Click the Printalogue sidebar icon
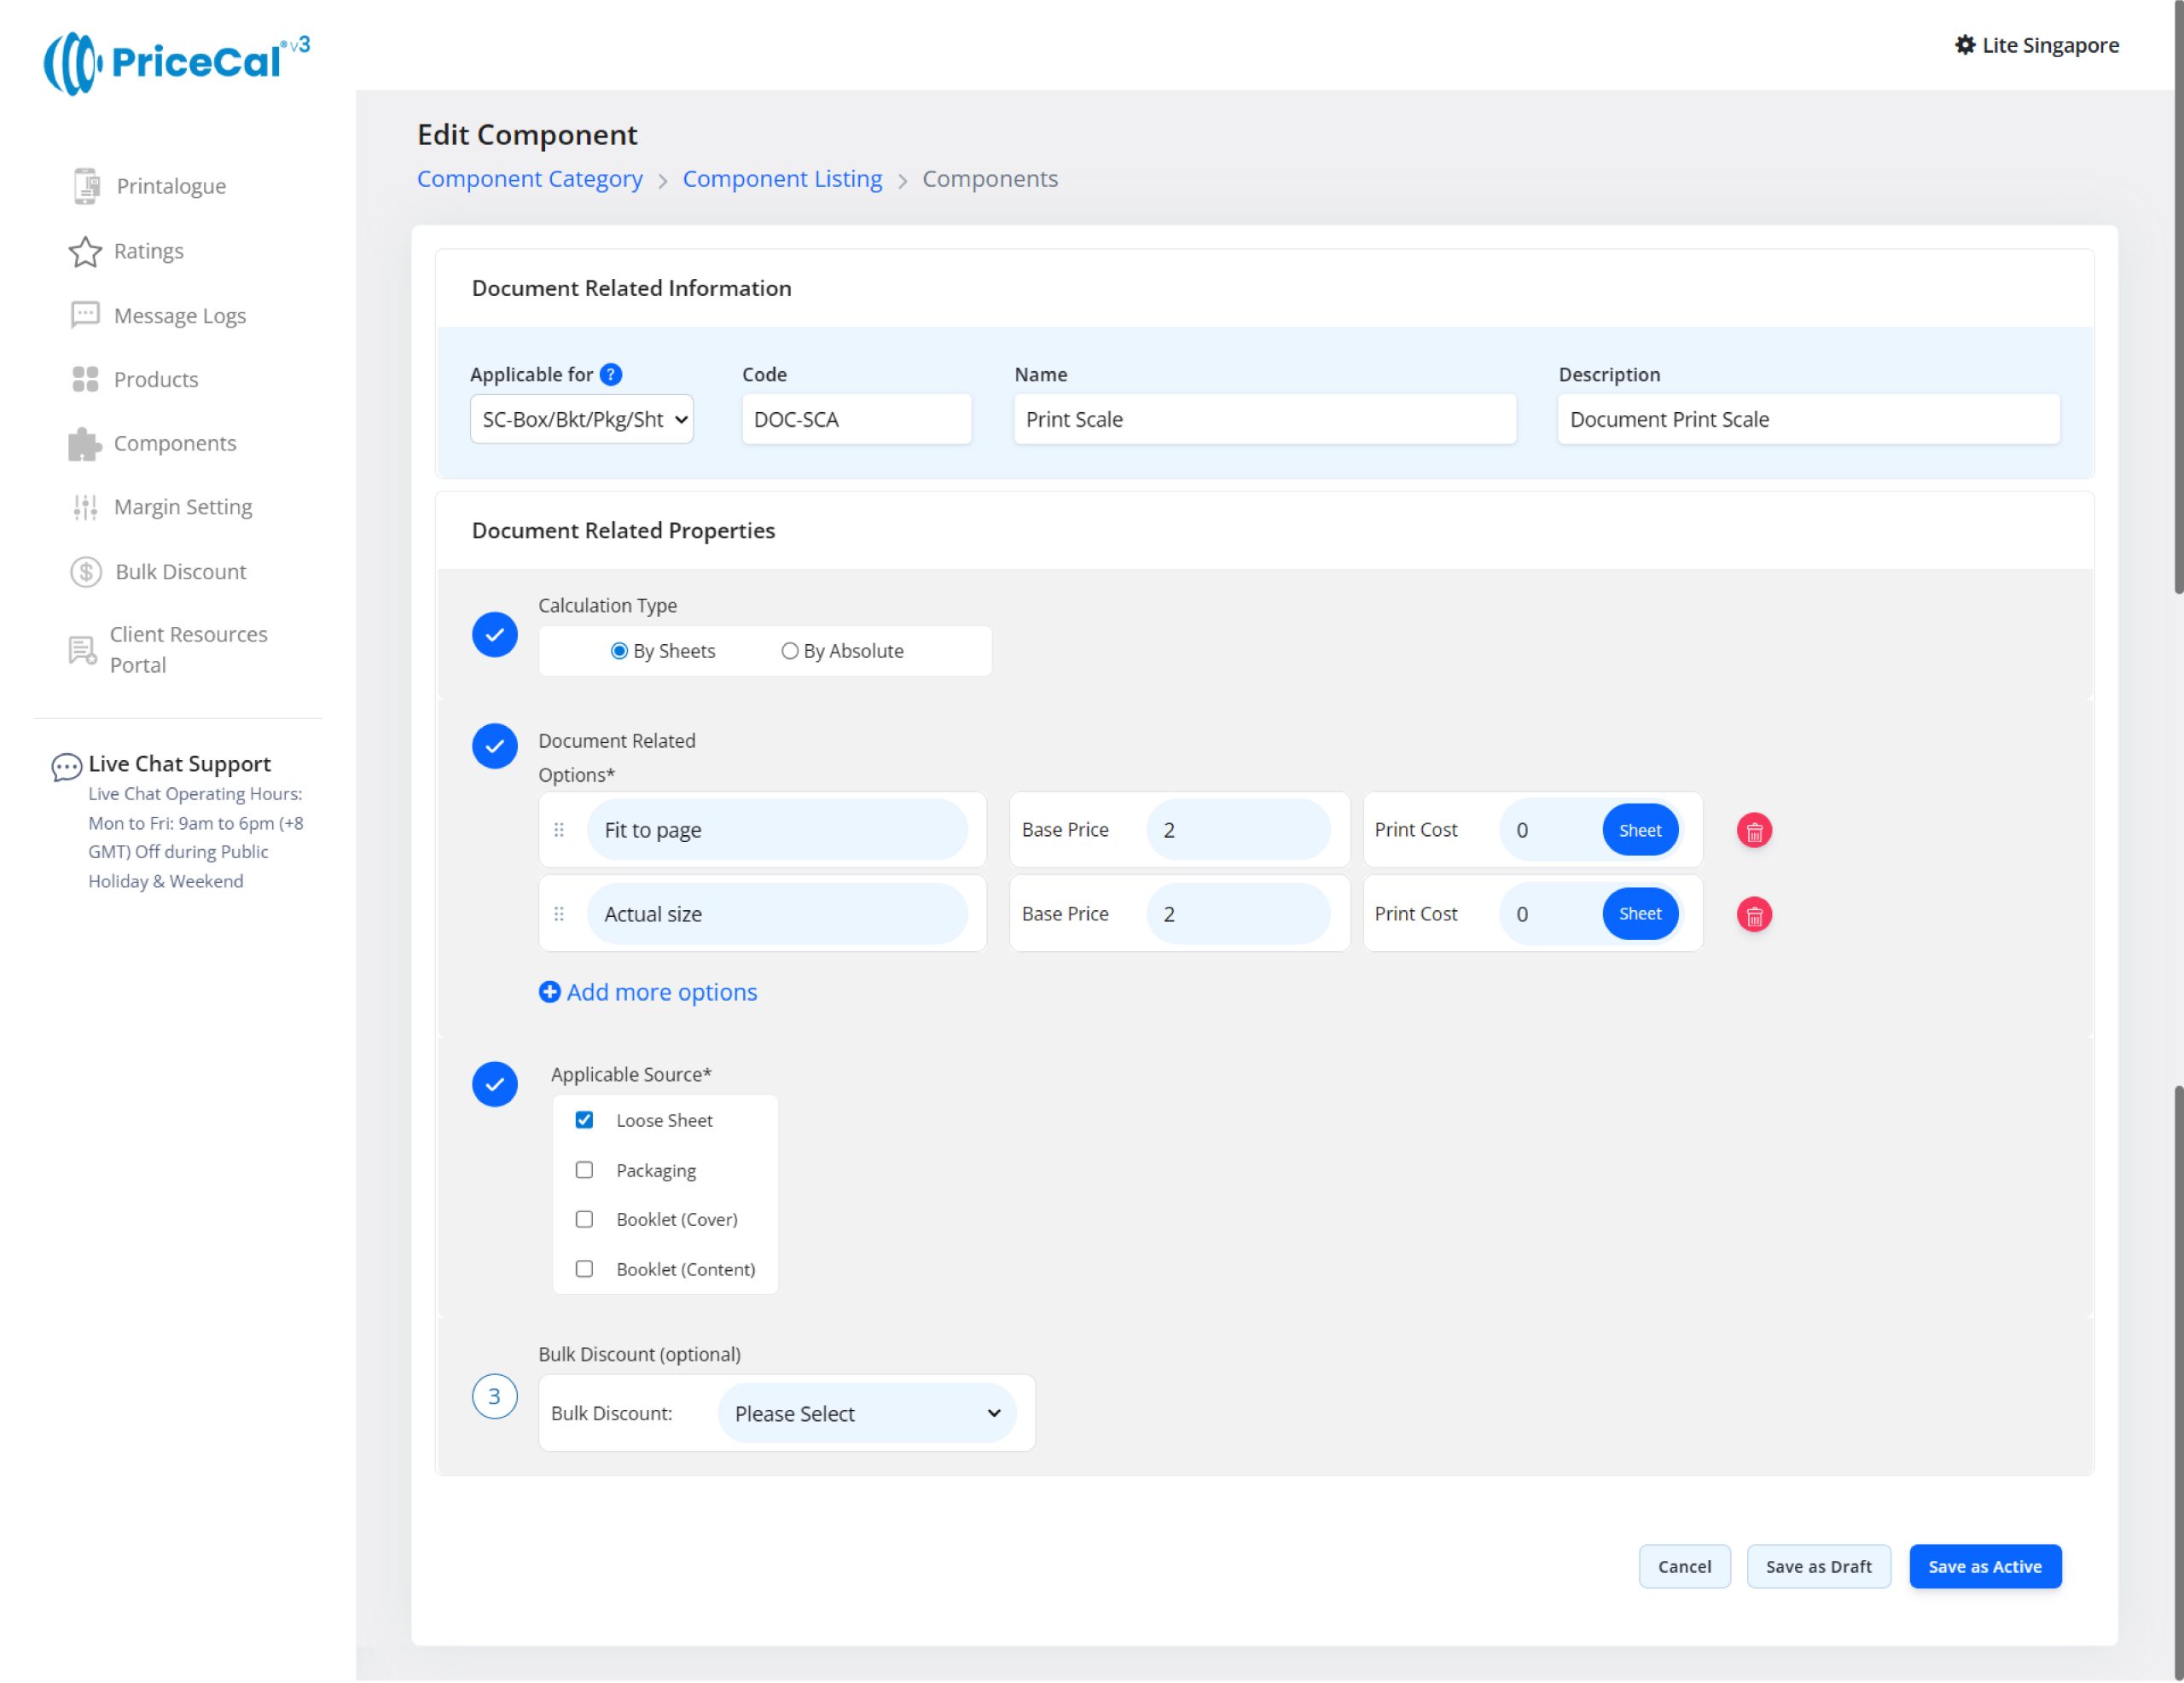The image size is (2184, 1683). click(86, 186)
